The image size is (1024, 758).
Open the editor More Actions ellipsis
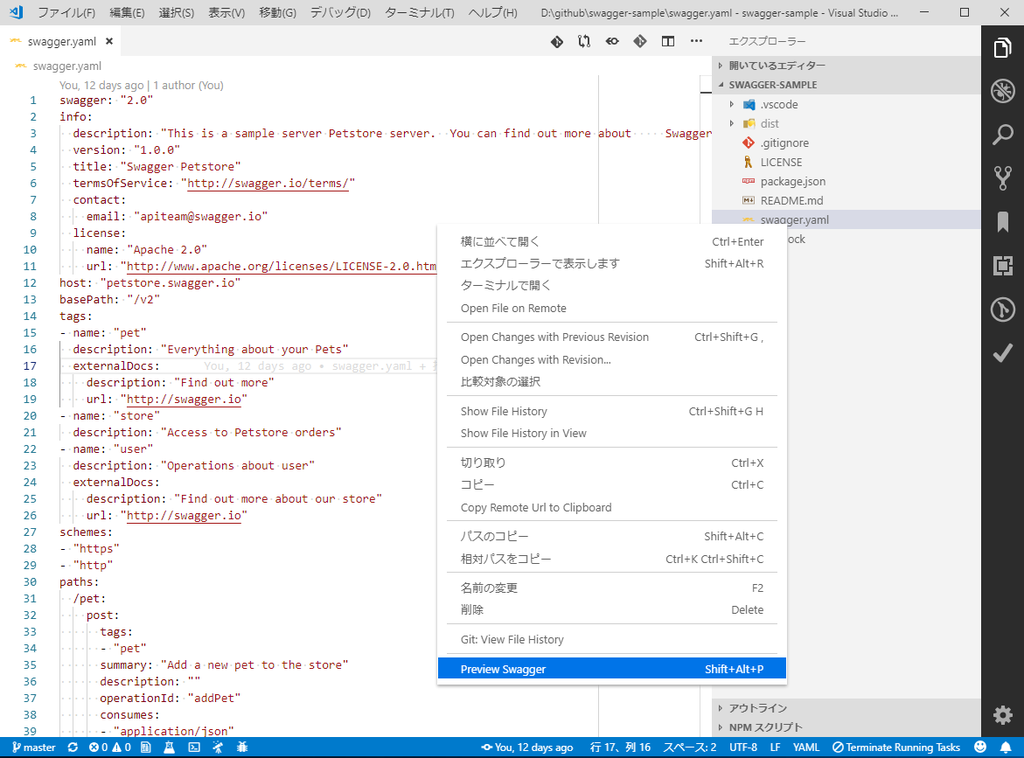point(696,41)
